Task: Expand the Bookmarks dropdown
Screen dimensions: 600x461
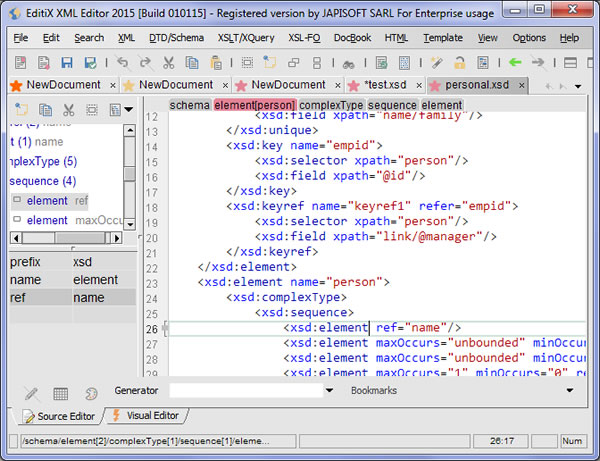Action: pos(570,391)
